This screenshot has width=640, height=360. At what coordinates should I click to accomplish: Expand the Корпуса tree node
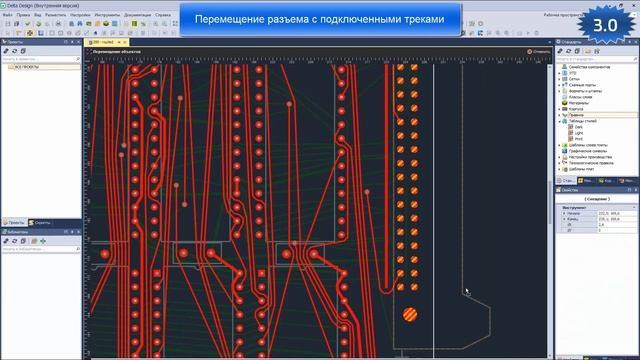(560, 109)
